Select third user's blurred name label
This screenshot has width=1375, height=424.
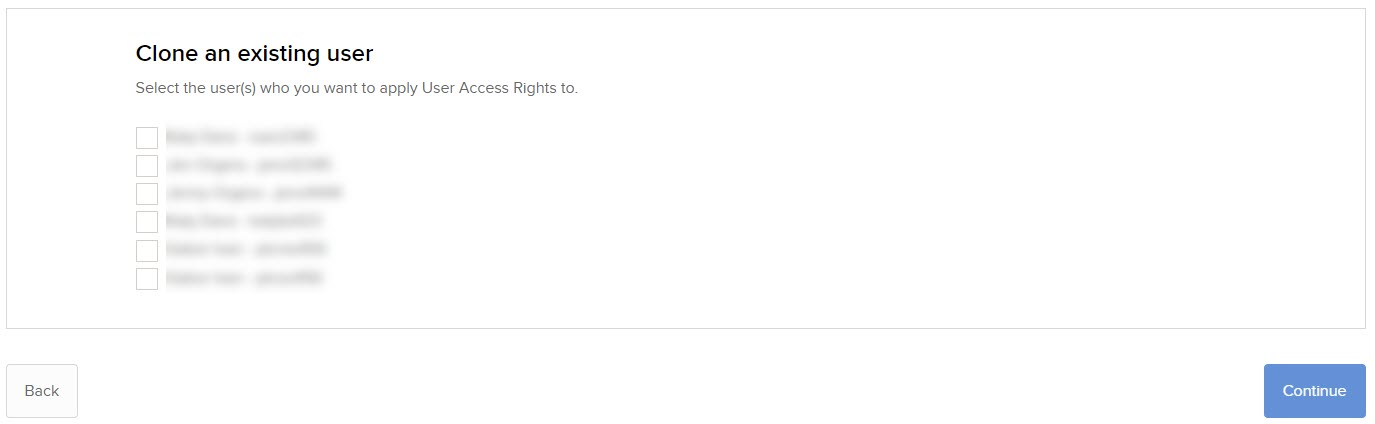[255, 193]
